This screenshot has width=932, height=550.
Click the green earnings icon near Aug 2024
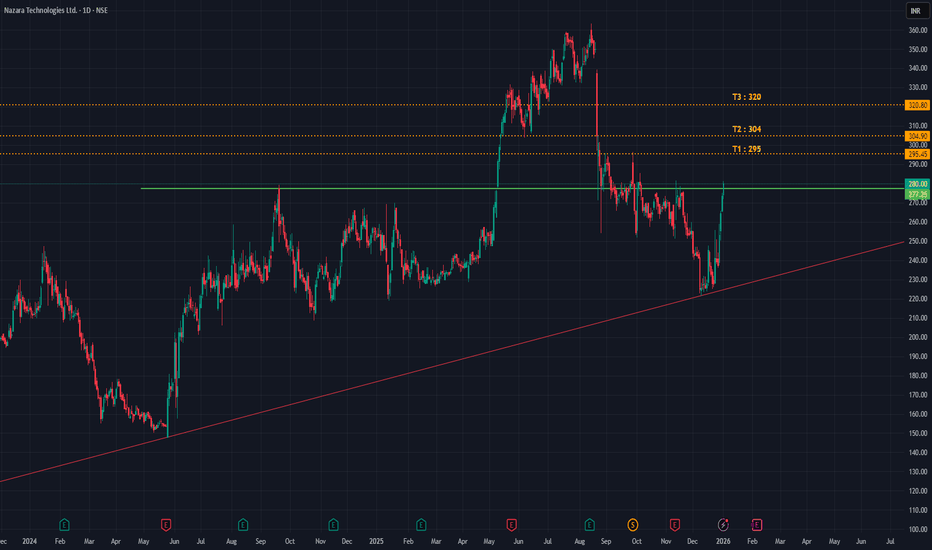243,524
